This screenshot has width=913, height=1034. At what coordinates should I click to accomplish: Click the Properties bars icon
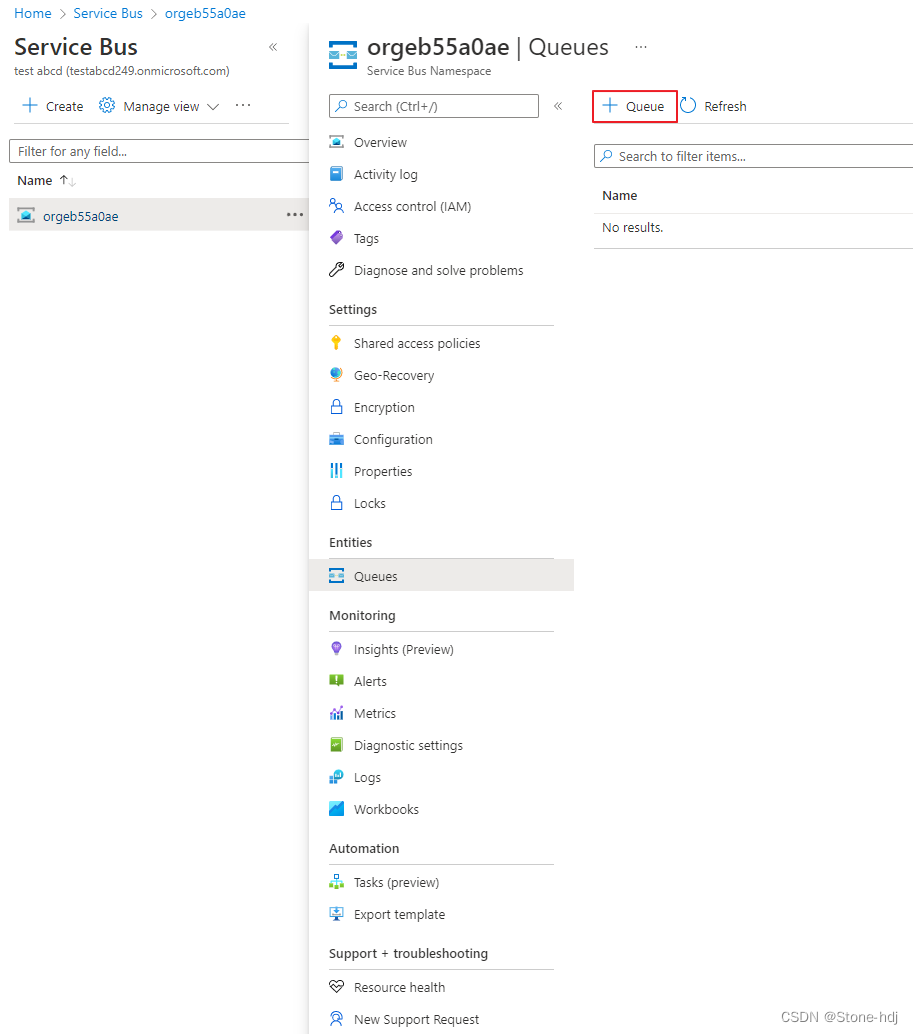coord(336,471)
